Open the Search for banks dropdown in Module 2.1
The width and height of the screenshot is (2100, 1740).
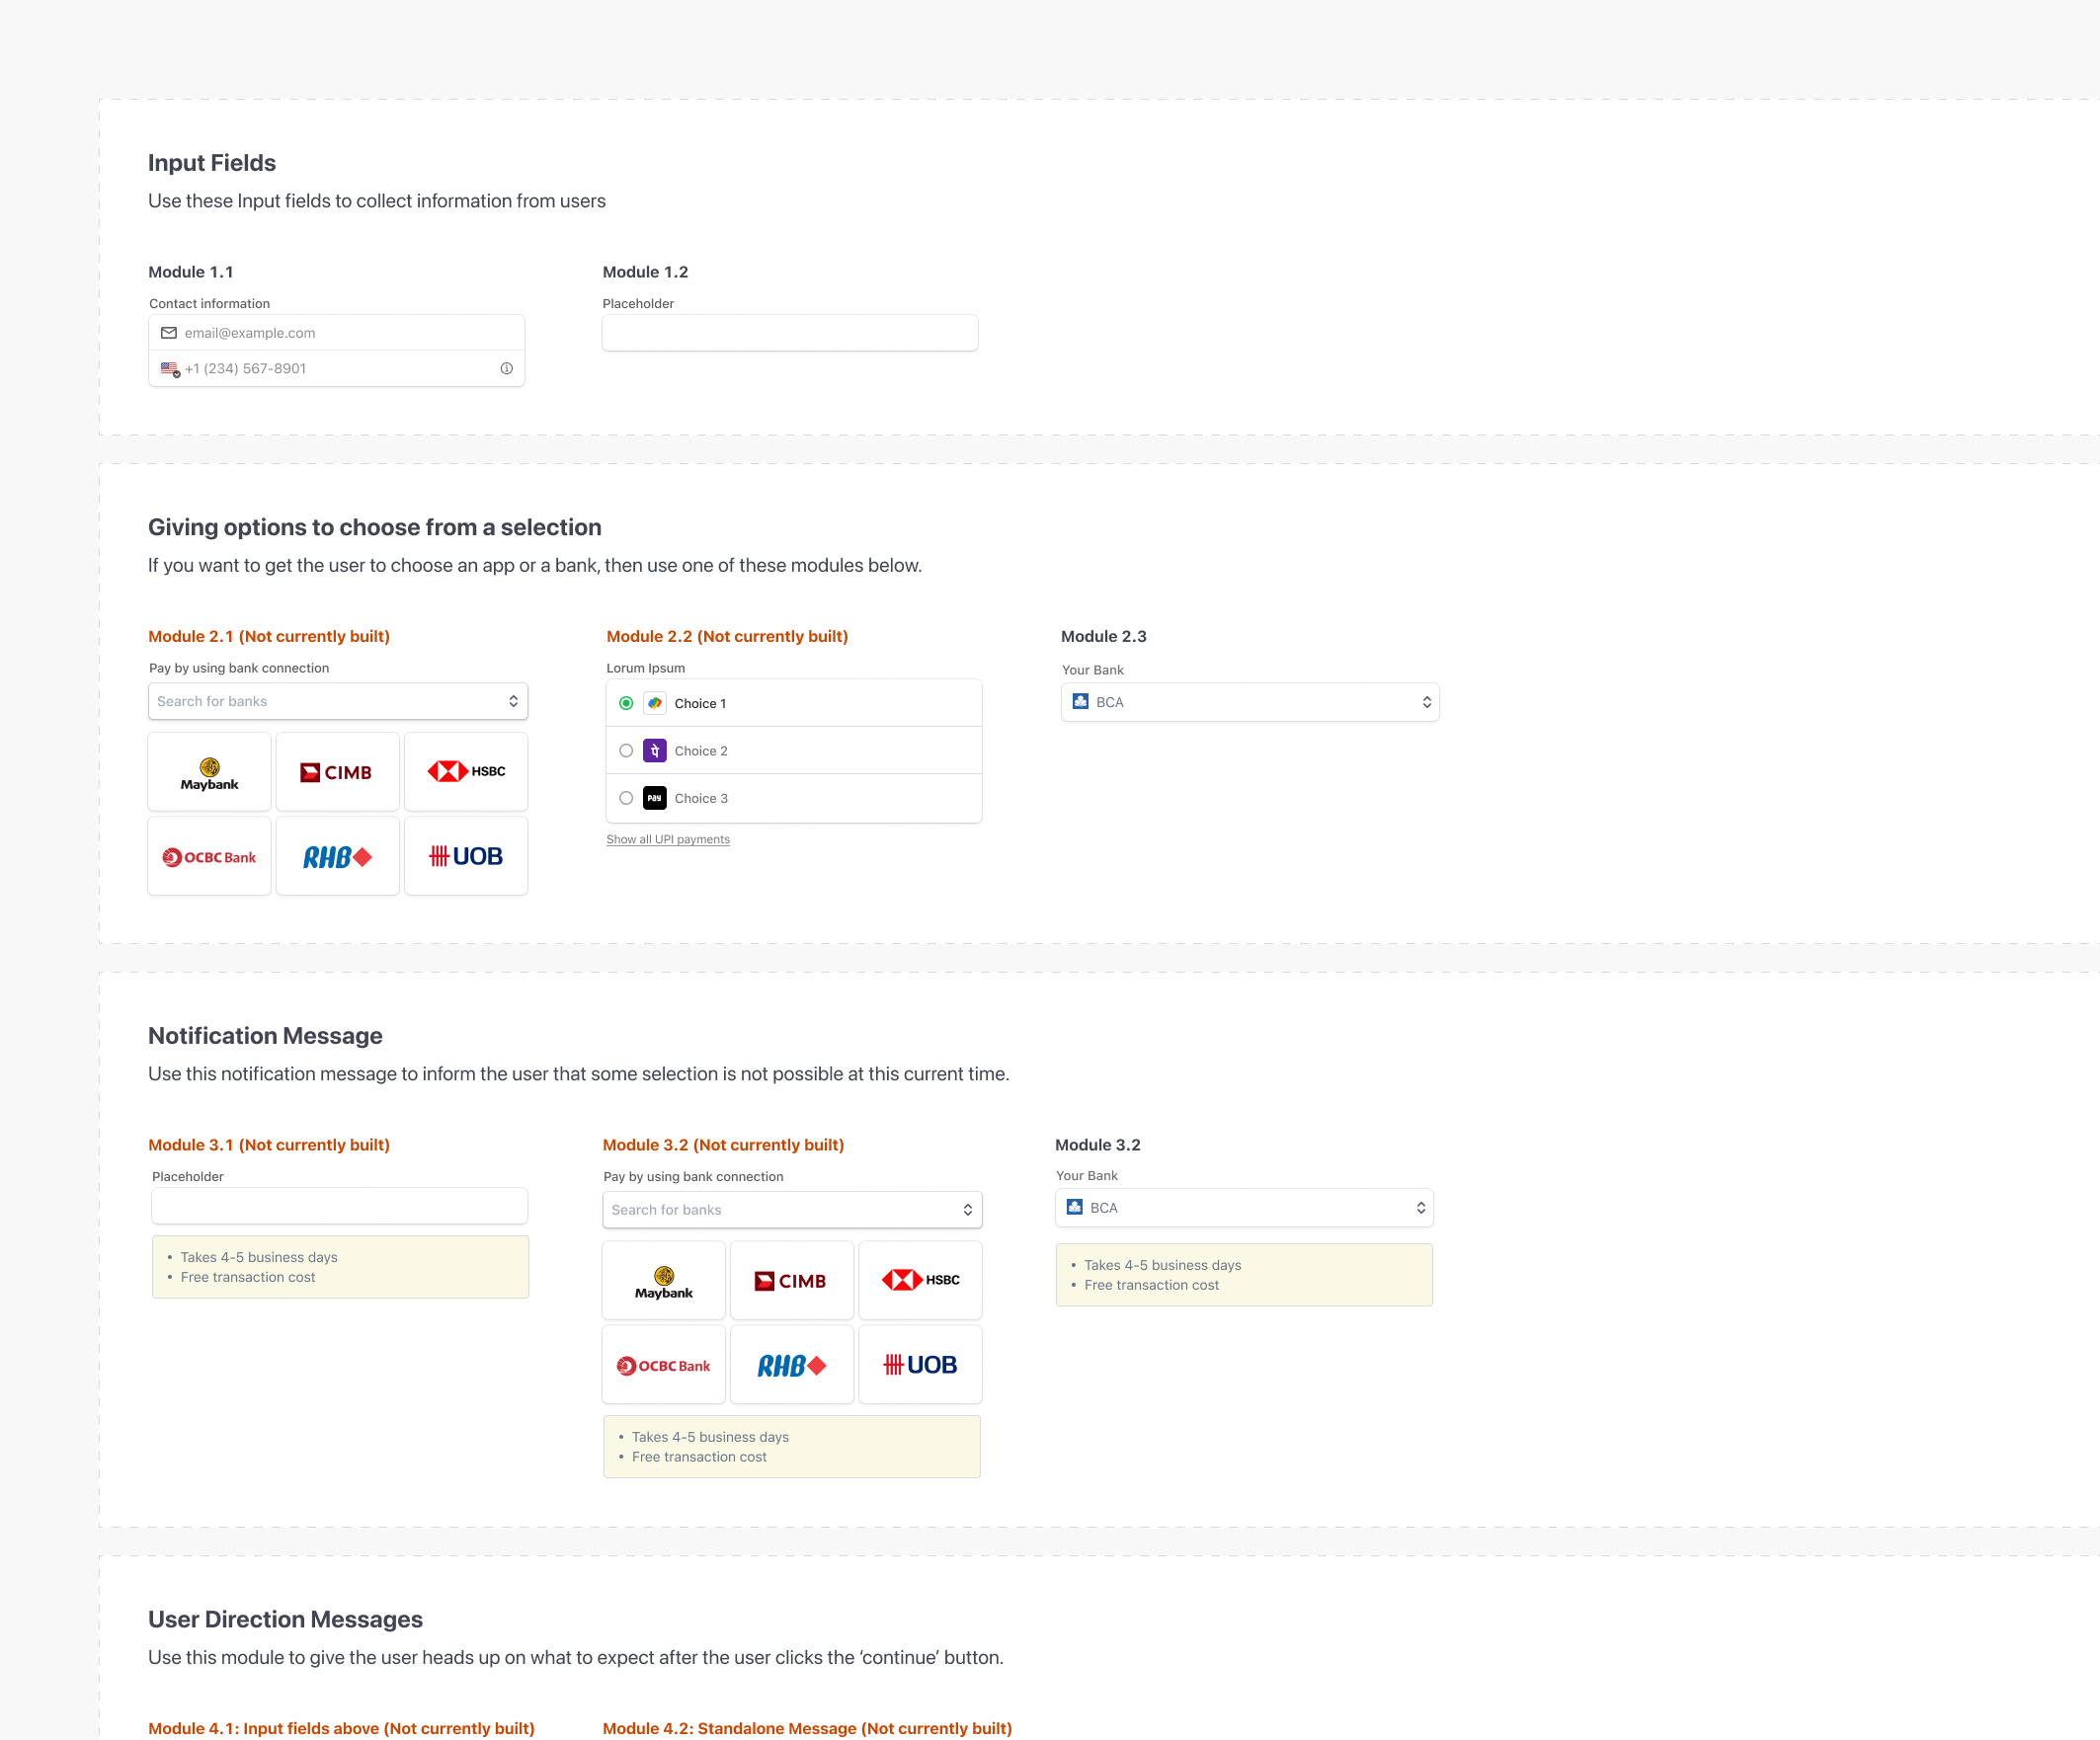[337, 702]
